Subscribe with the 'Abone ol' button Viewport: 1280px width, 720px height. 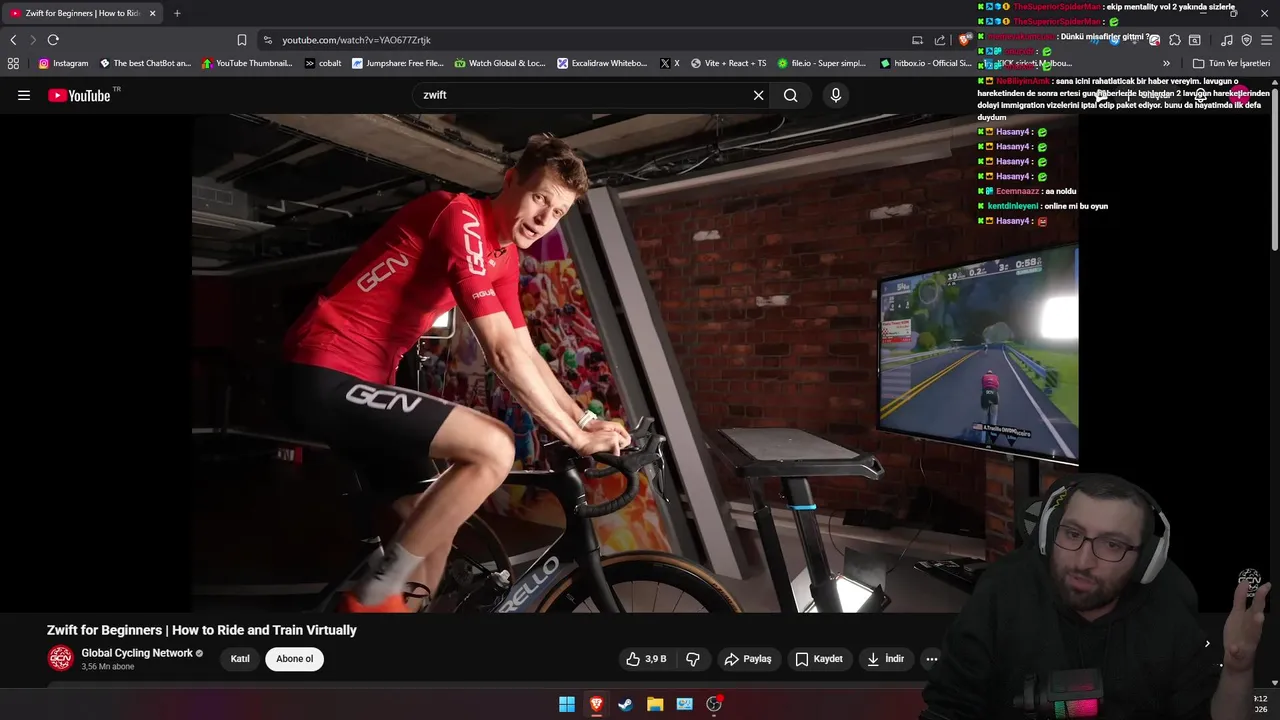[294, 659]
